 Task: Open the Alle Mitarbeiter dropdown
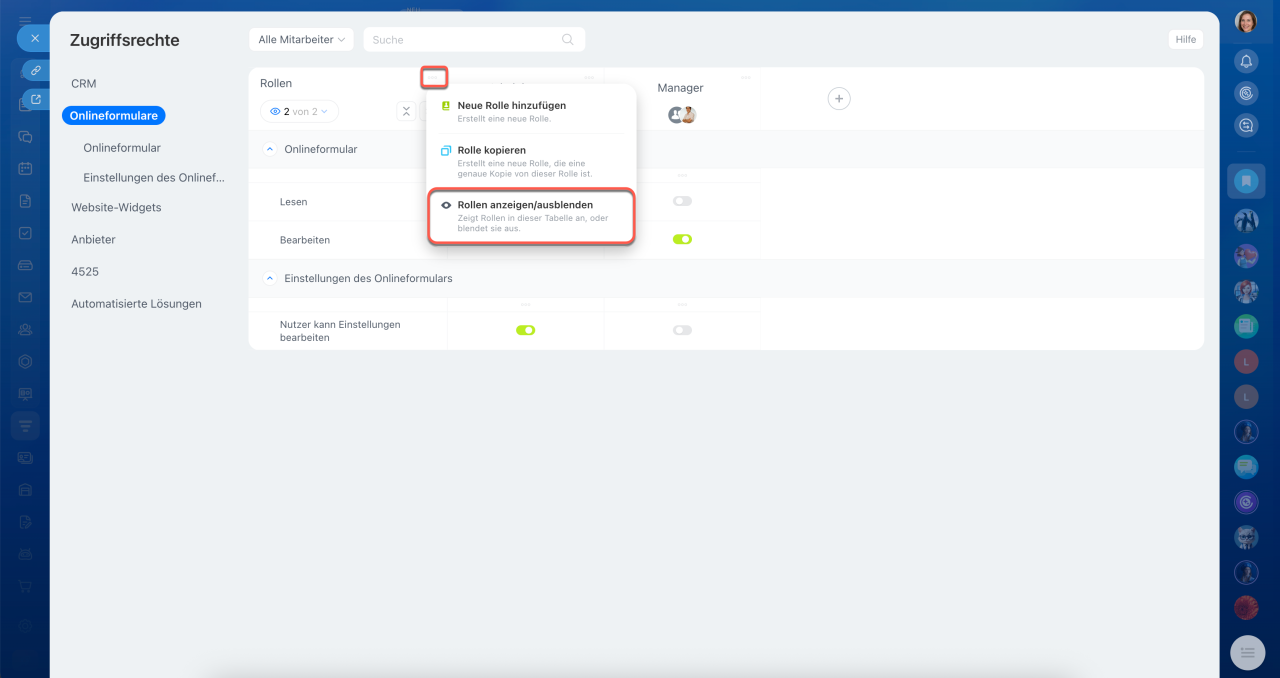tap(301, 40)
